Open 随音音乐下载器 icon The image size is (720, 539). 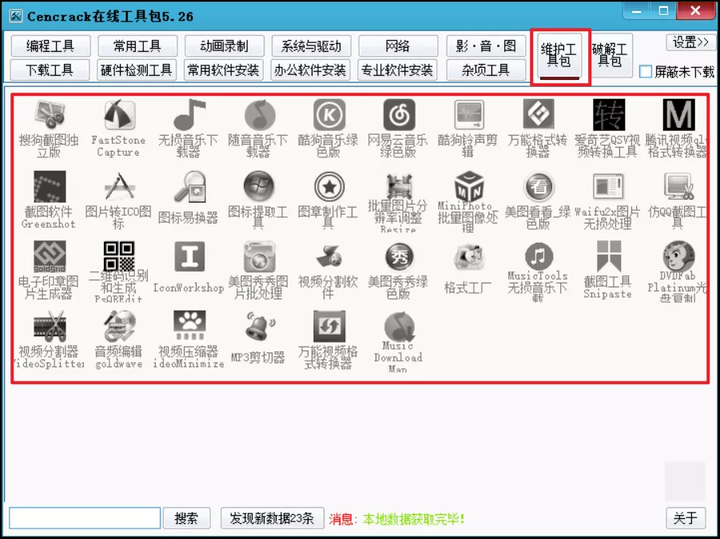(259, 115)
